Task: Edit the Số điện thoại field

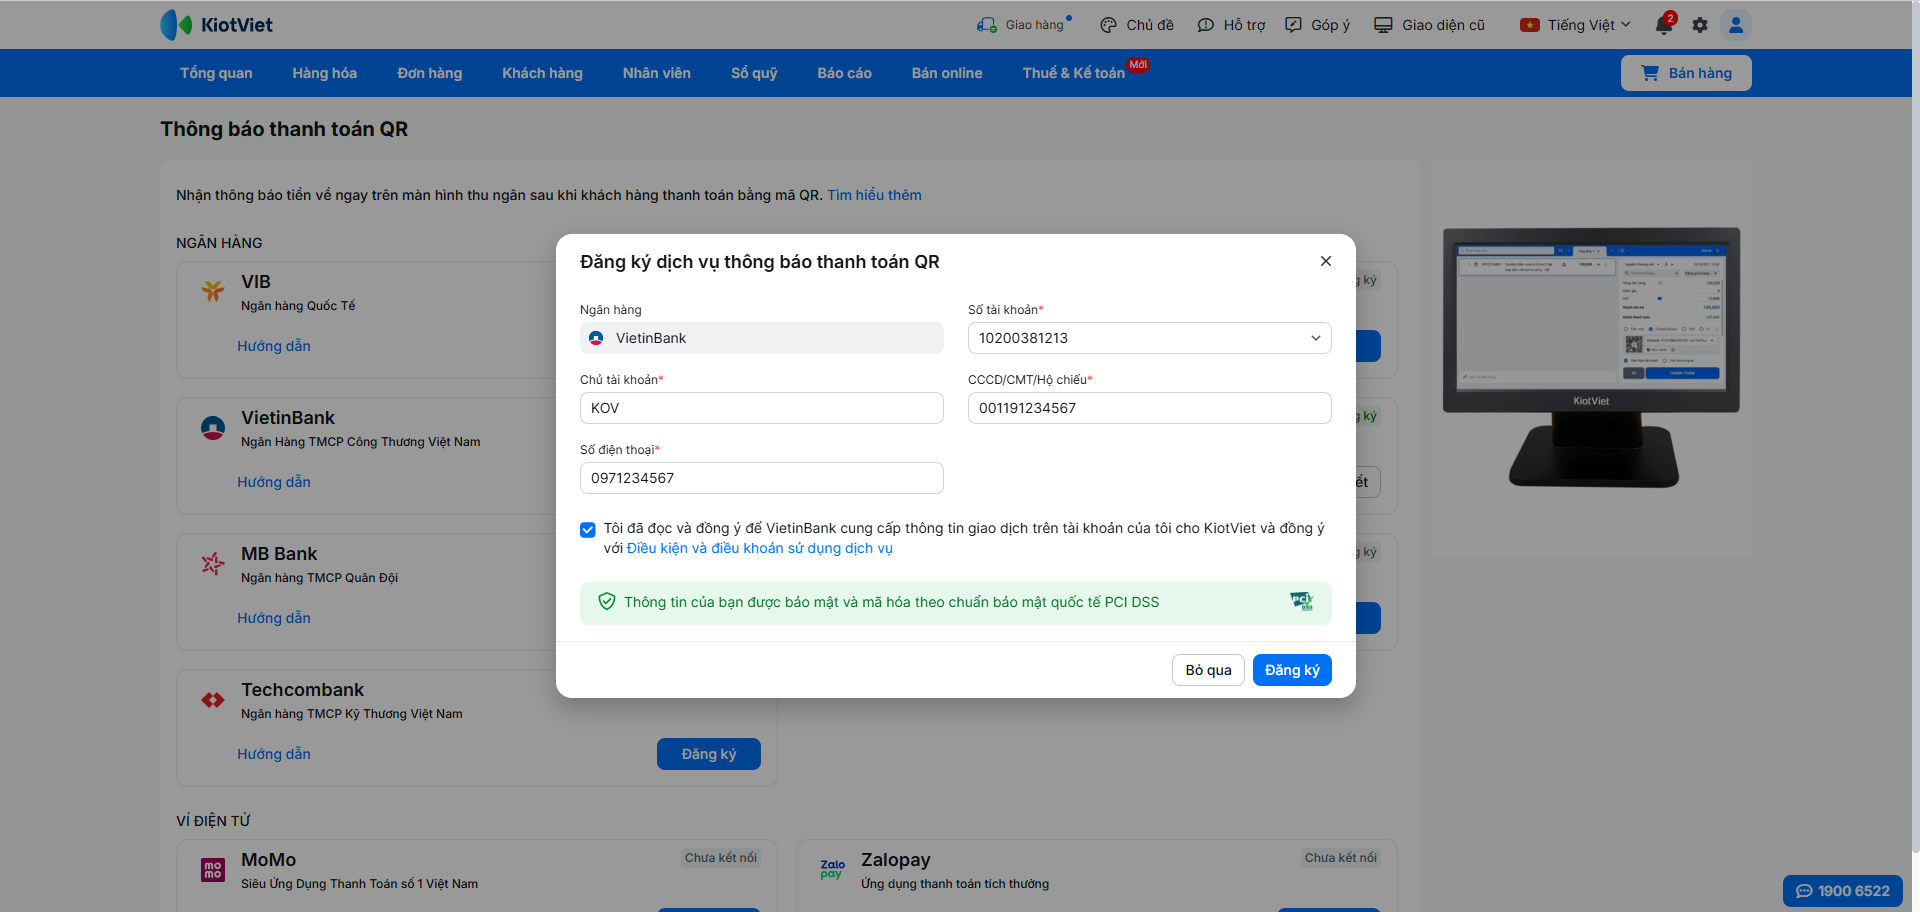Action: click(x=762, y=478)
